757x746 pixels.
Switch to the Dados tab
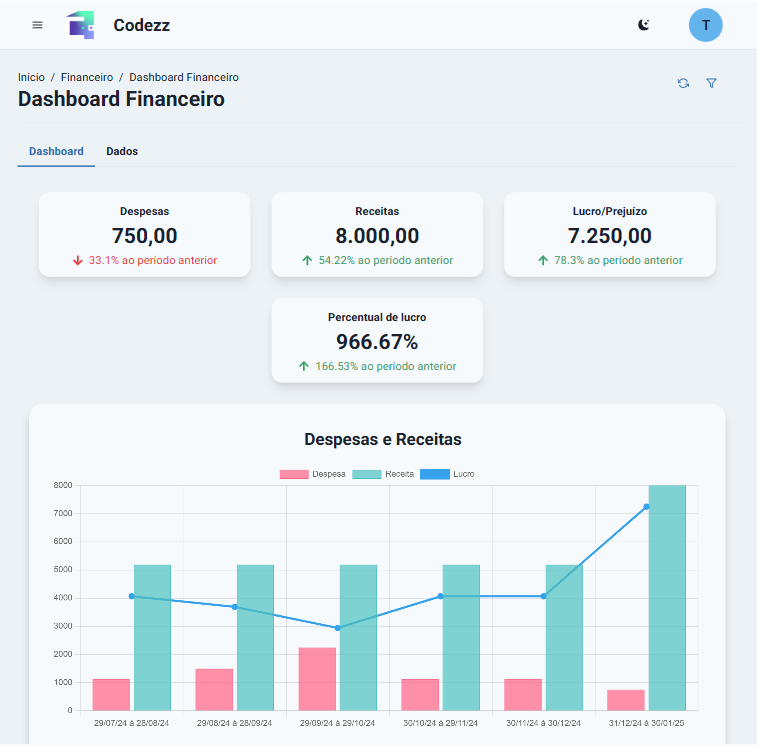pos(122,151)
